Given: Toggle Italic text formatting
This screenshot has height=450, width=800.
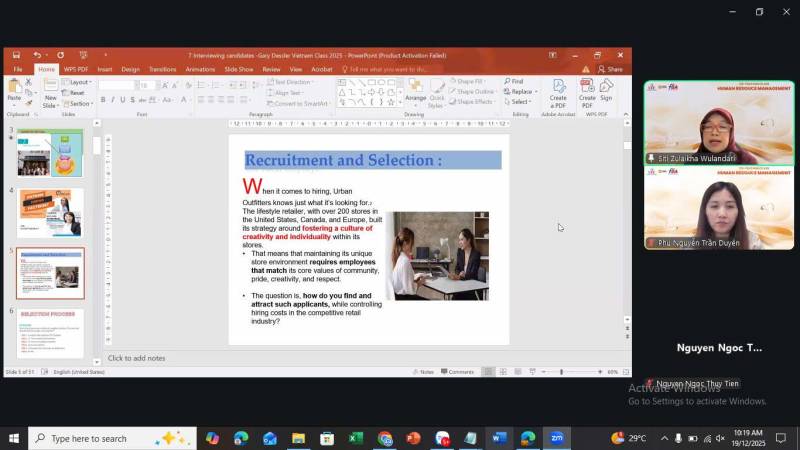Looking at the screenshot, I should click(x=113, y=100).
